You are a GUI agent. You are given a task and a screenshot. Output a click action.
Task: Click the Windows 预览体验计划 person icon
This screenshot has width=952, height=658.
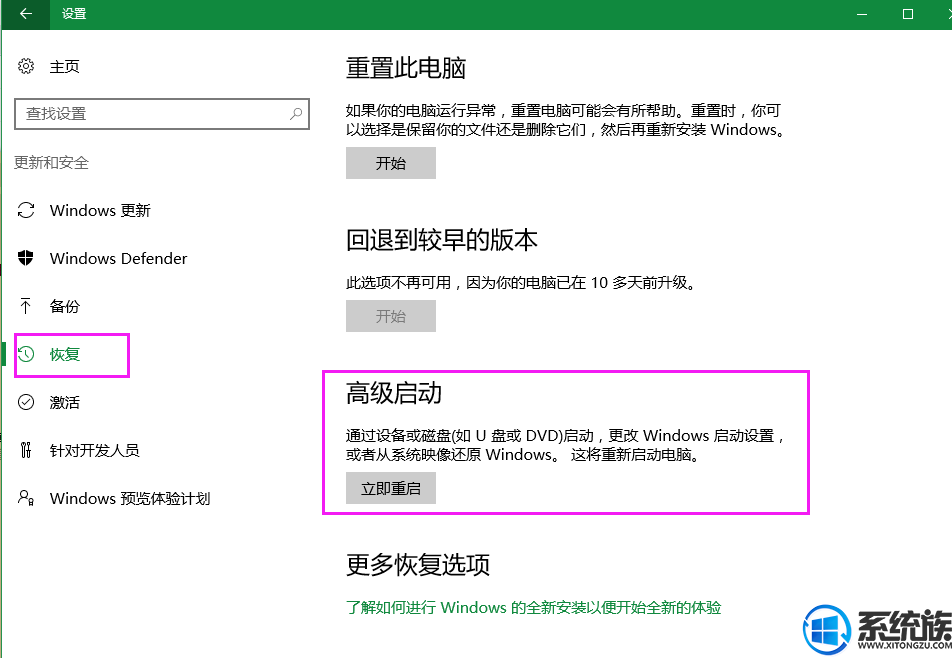26,498
